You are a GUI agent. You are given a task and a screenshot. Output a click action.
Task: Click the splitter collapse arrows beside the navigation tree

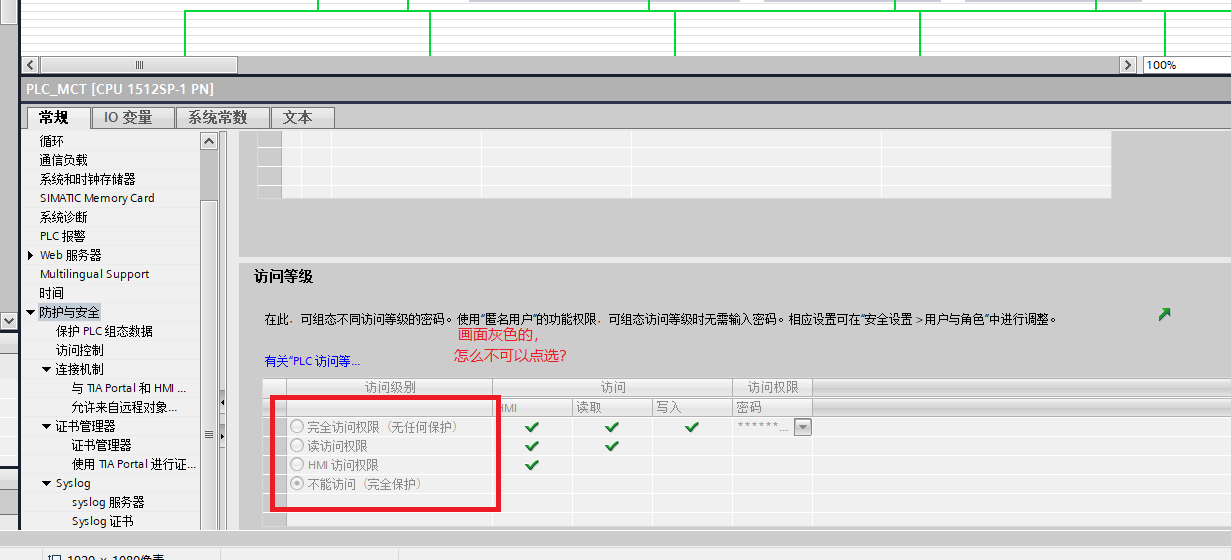222,403
